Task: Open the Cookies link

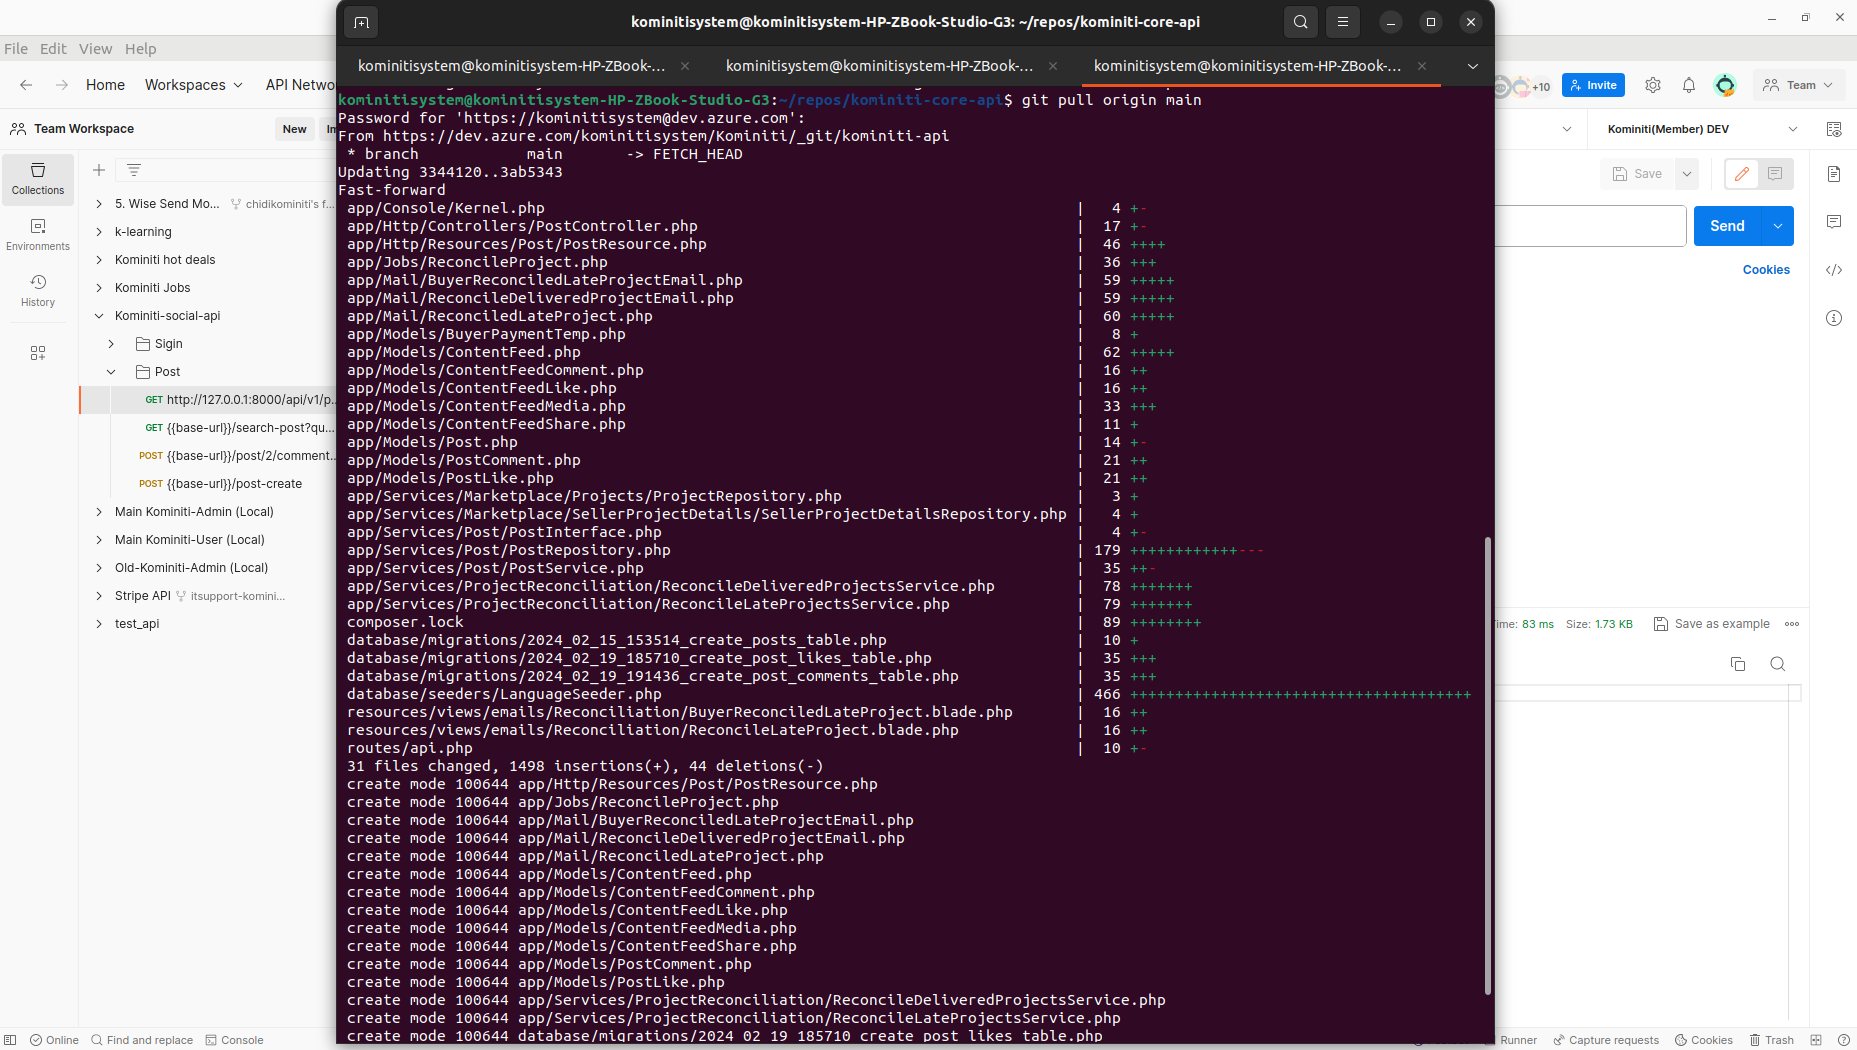Action: point(1766,270)
